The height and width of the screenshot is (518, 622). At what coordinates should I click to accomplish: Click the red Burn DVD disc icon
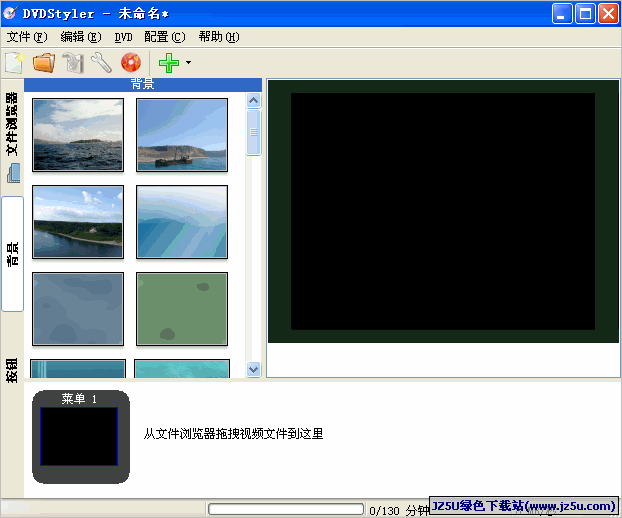click(x=131, y=63)
